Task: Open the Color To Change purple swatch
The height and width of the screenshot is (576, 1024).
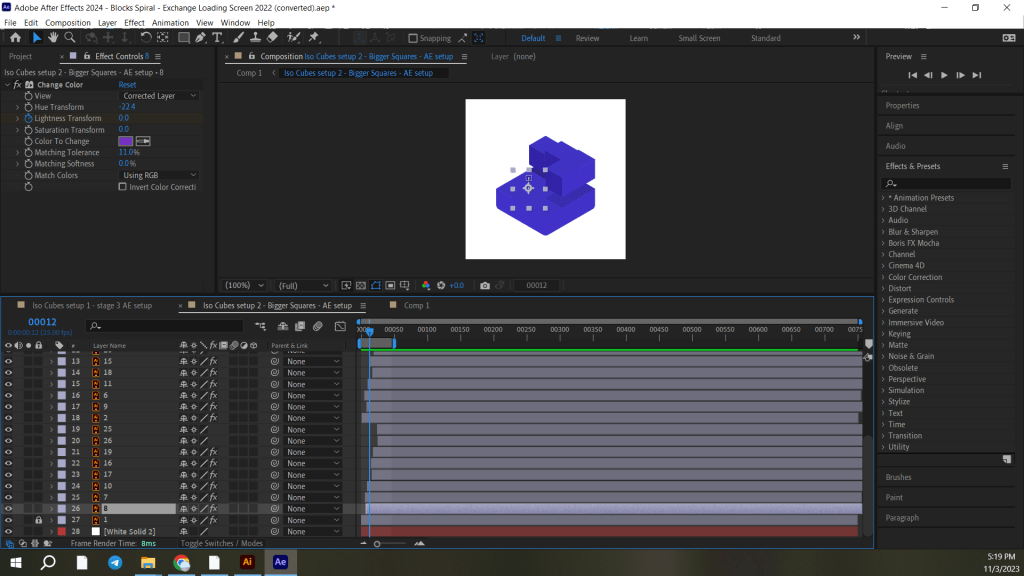Action: click(125, 141)
